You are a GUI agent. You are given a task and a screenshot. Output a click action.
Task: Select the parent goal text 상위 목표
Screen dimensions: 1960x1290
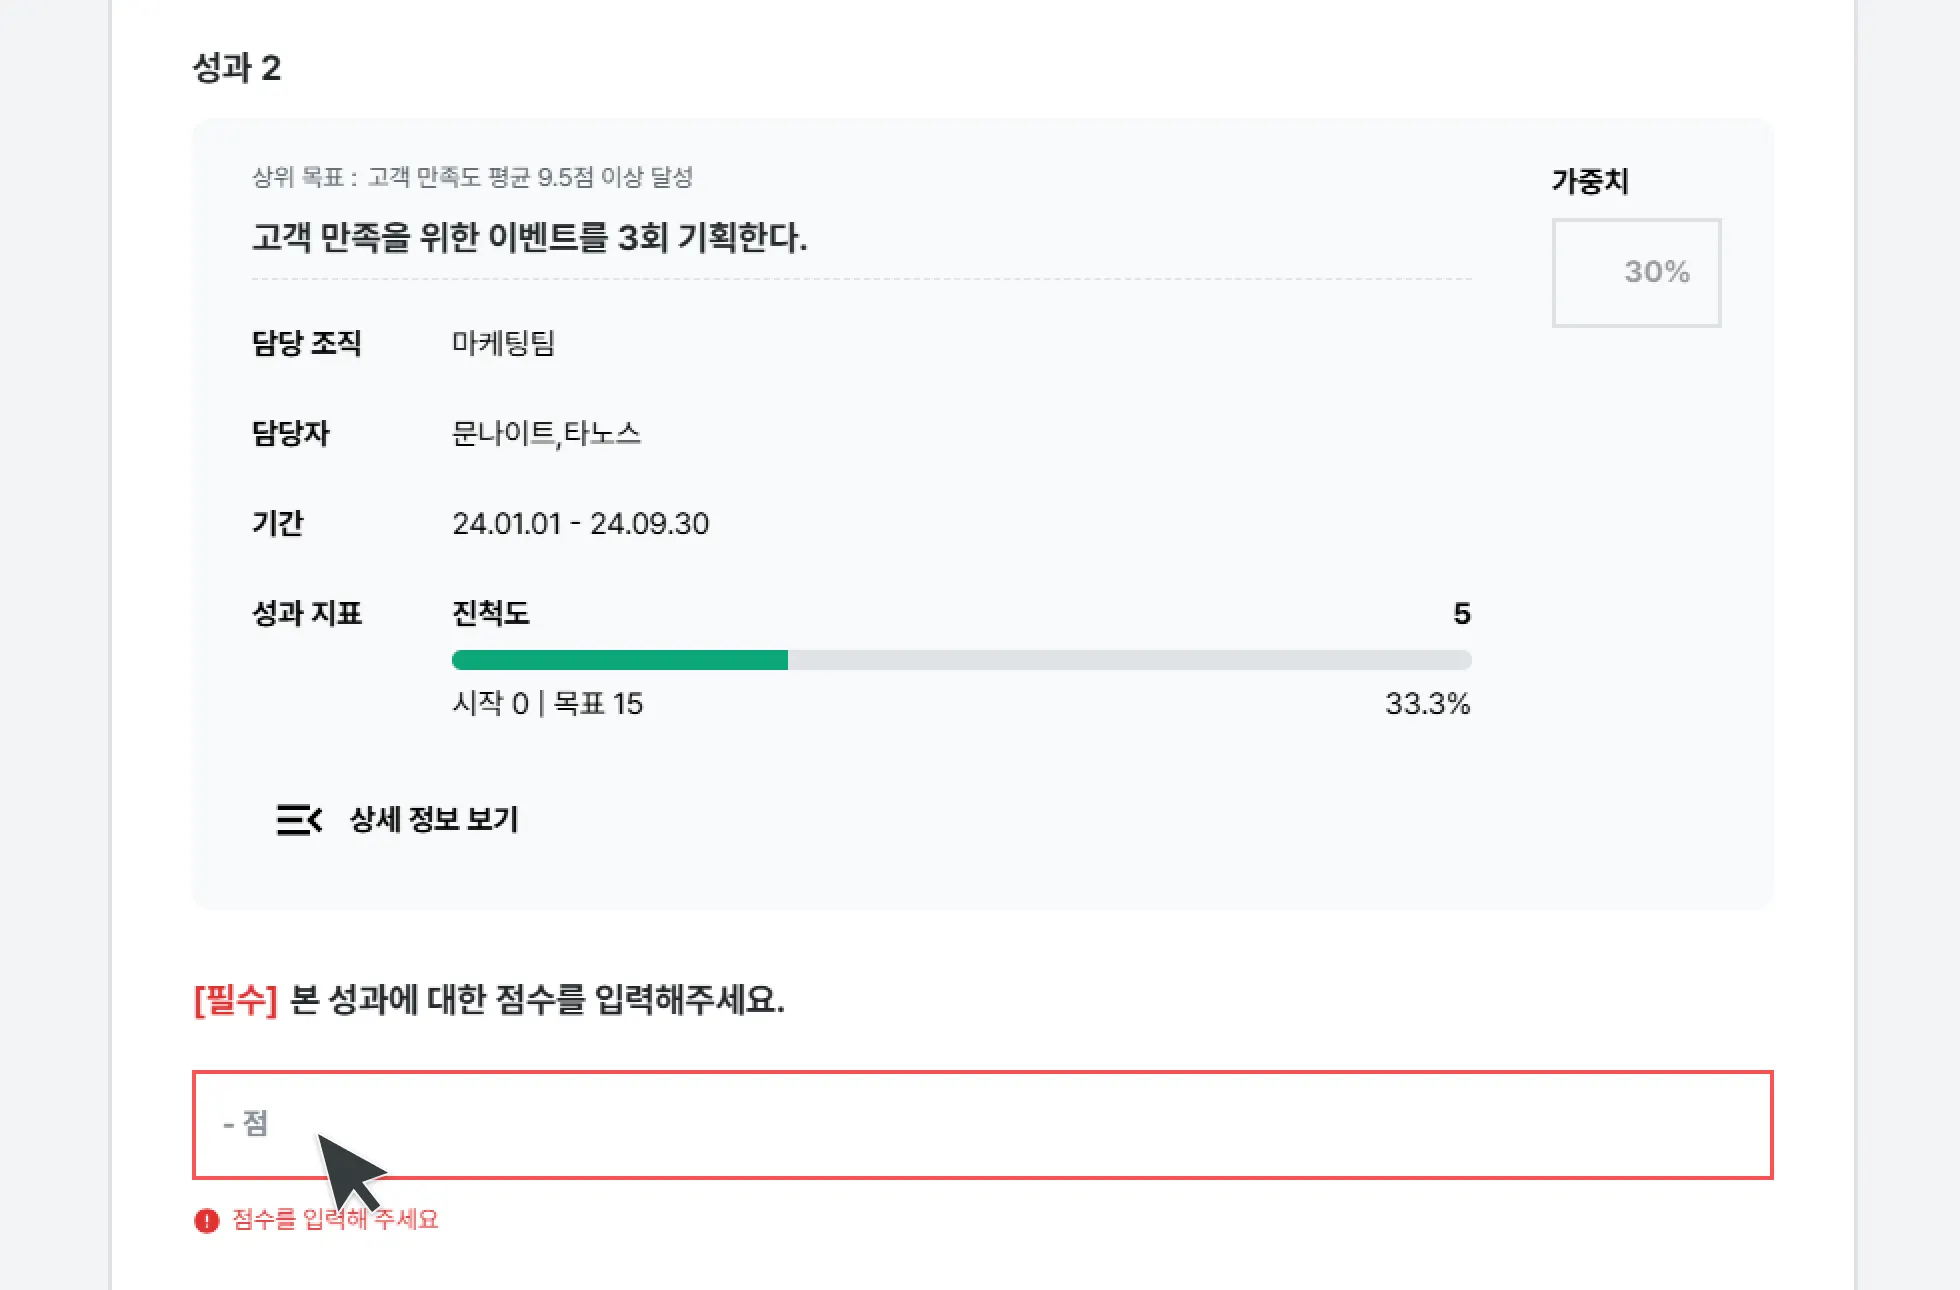pyautogui.click(x=472, y=177)
